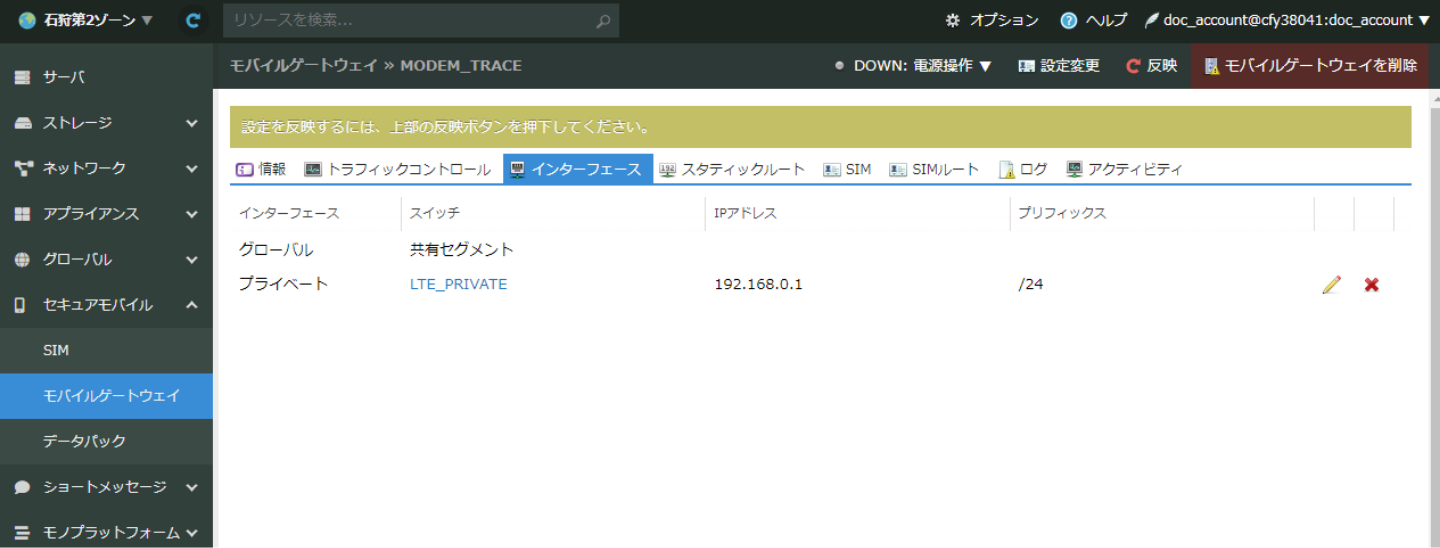Click モバイルゲートウェイを削除 button
Screen dimensions: 1440x548
pyautogui.click(x=1310, y=66)
